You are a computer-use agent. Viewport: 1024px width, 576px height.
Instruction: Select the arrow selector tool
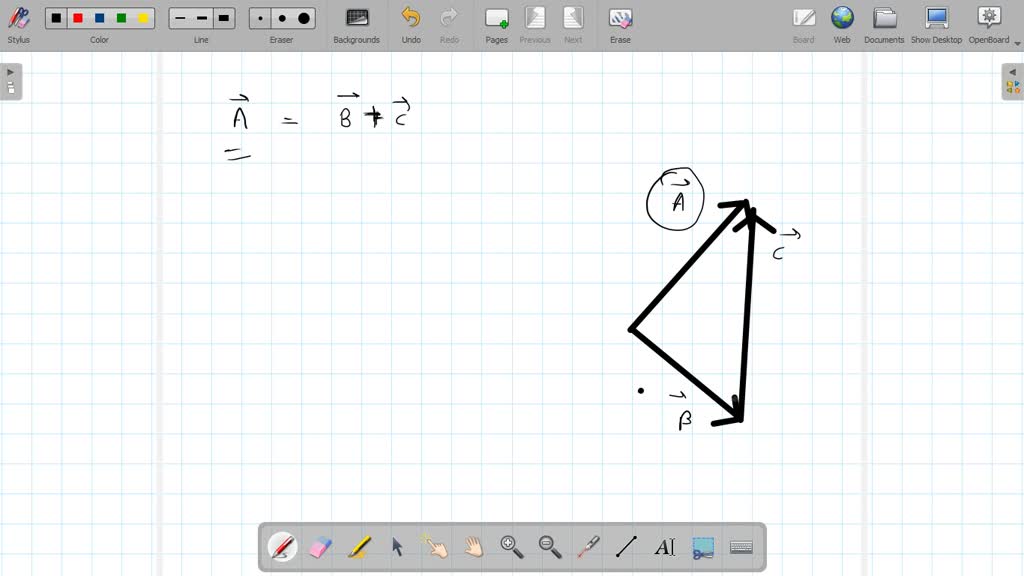pos(397,546)
